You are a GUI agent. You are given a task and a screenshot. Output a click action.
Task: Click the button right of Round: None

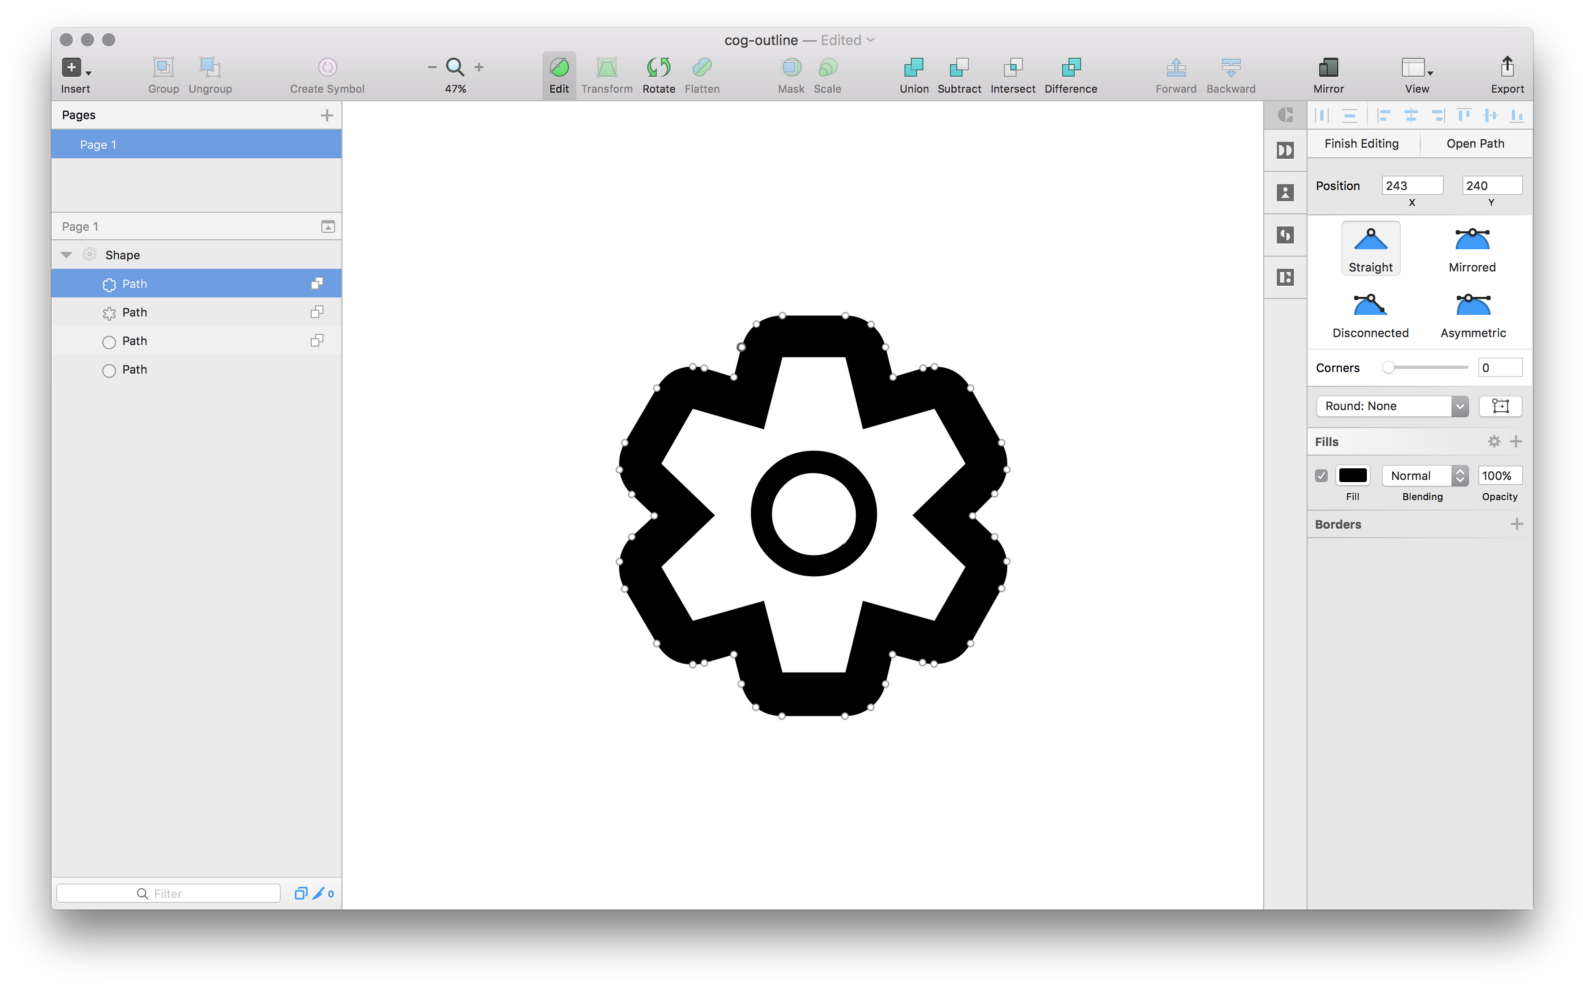click(x=1500, y=406)
